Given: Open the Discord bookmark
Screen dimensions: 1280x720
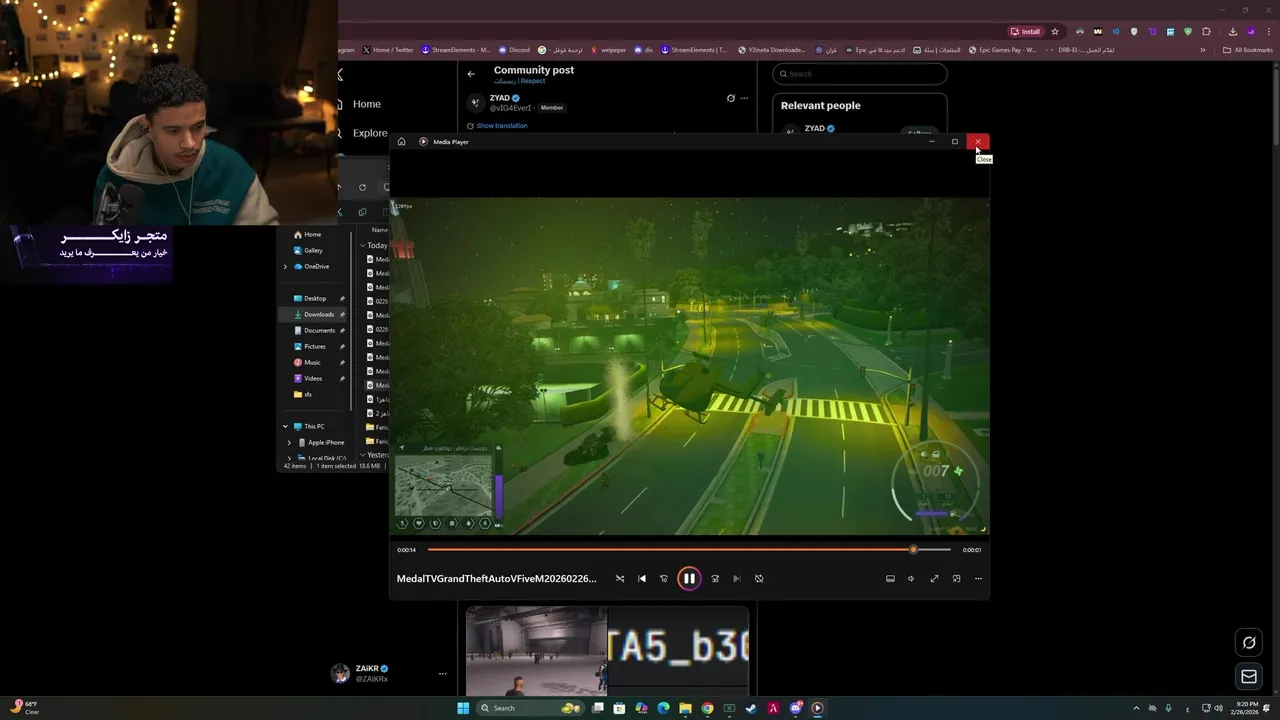Looking at the screenshot, I should (515, 50).
